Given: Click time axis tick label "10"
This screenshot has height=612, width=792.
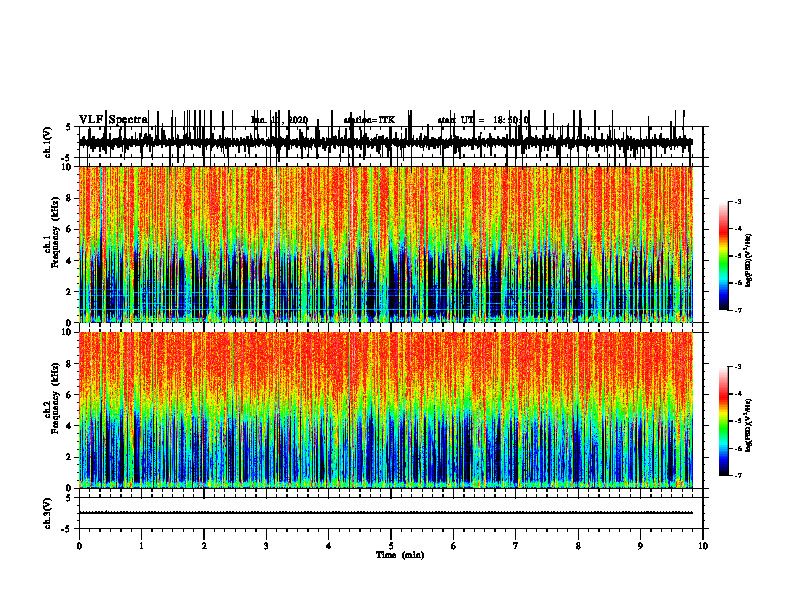Looking at the screenshot, I should pos(703,546).
